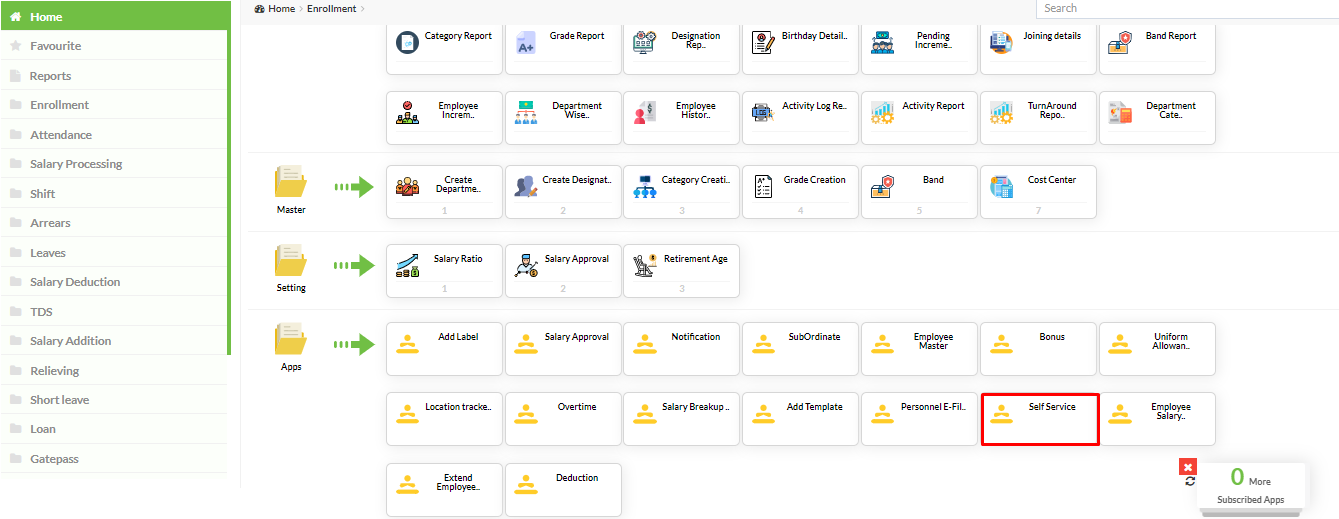The width and height of the screenshot is (1339, 519).
Task: Open the Grade Report tile
Action: [x=563, y=47]
